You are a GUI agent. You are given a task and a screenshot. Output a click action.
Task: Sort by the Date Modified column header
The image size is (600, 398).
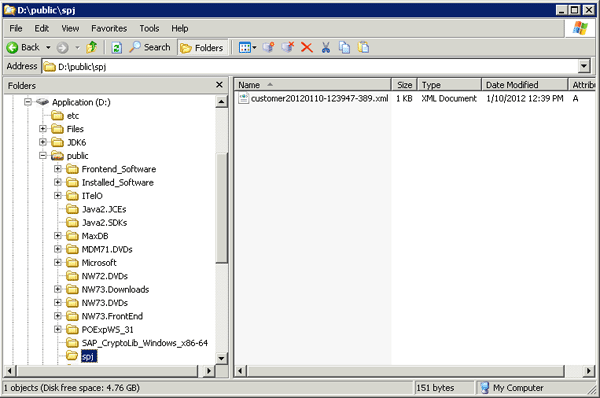(x=524, y=85)
